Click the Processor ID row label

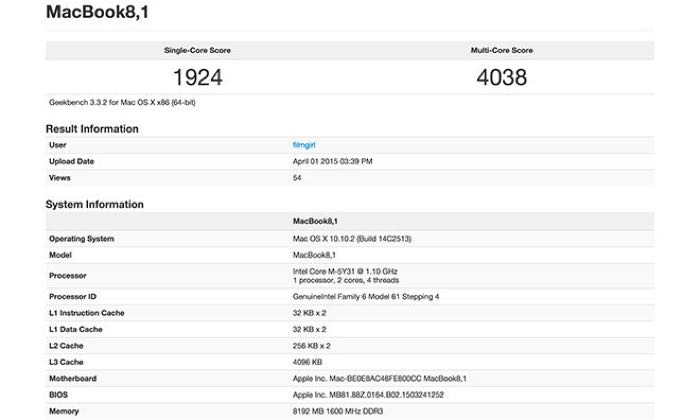click(x=72, y=297)
